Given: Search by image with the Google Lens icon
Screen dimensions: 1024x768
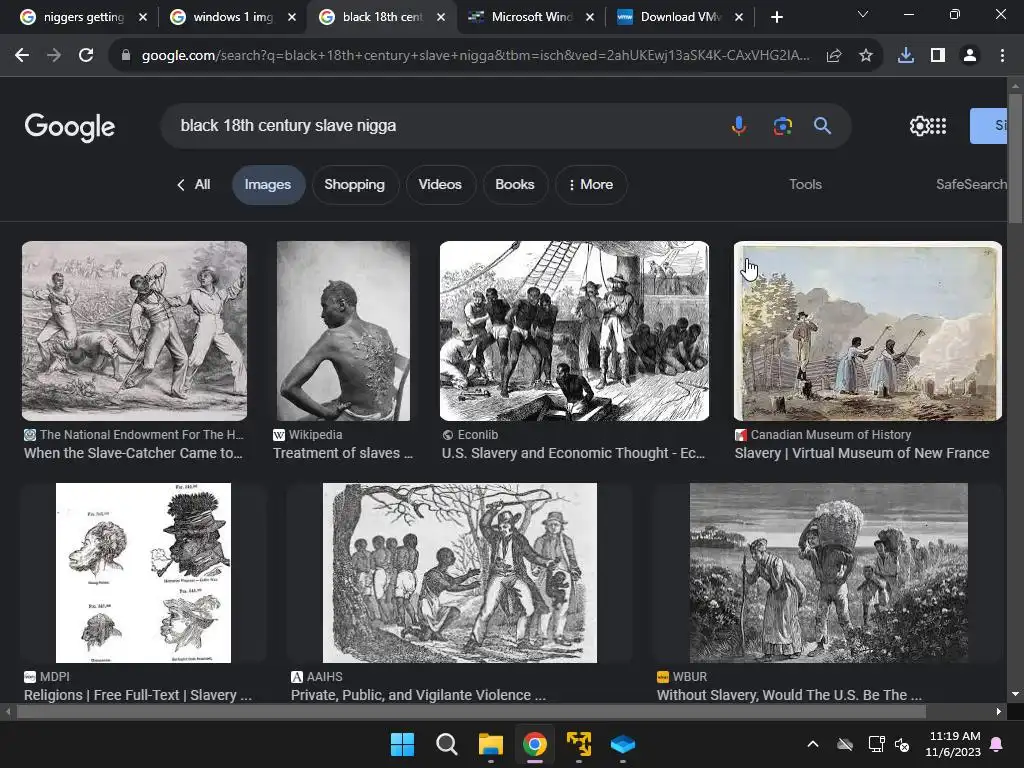Looking at the screenshot, I should (x=782, y=125).
